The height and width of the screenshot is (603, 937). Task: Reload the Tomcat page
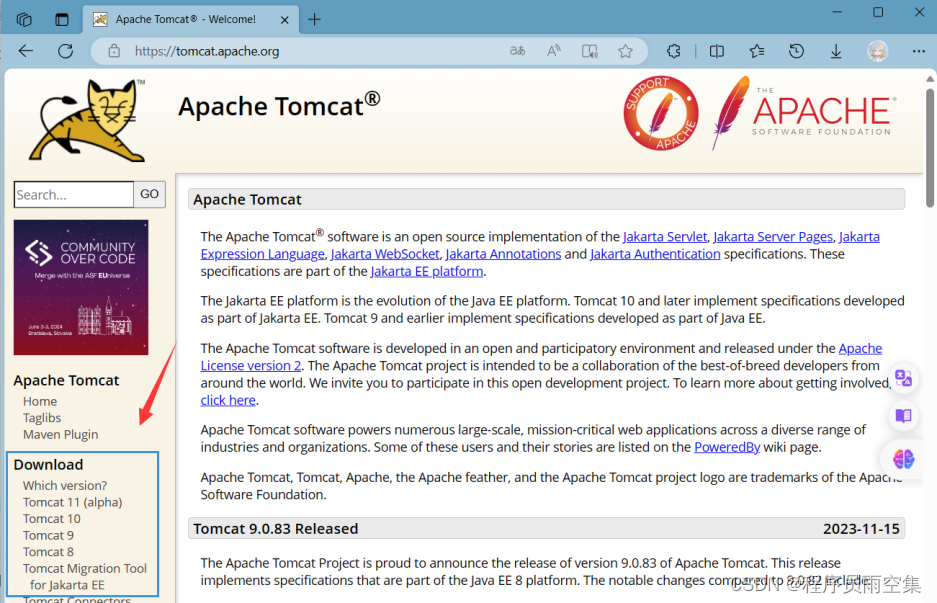(x=66, y=51)
